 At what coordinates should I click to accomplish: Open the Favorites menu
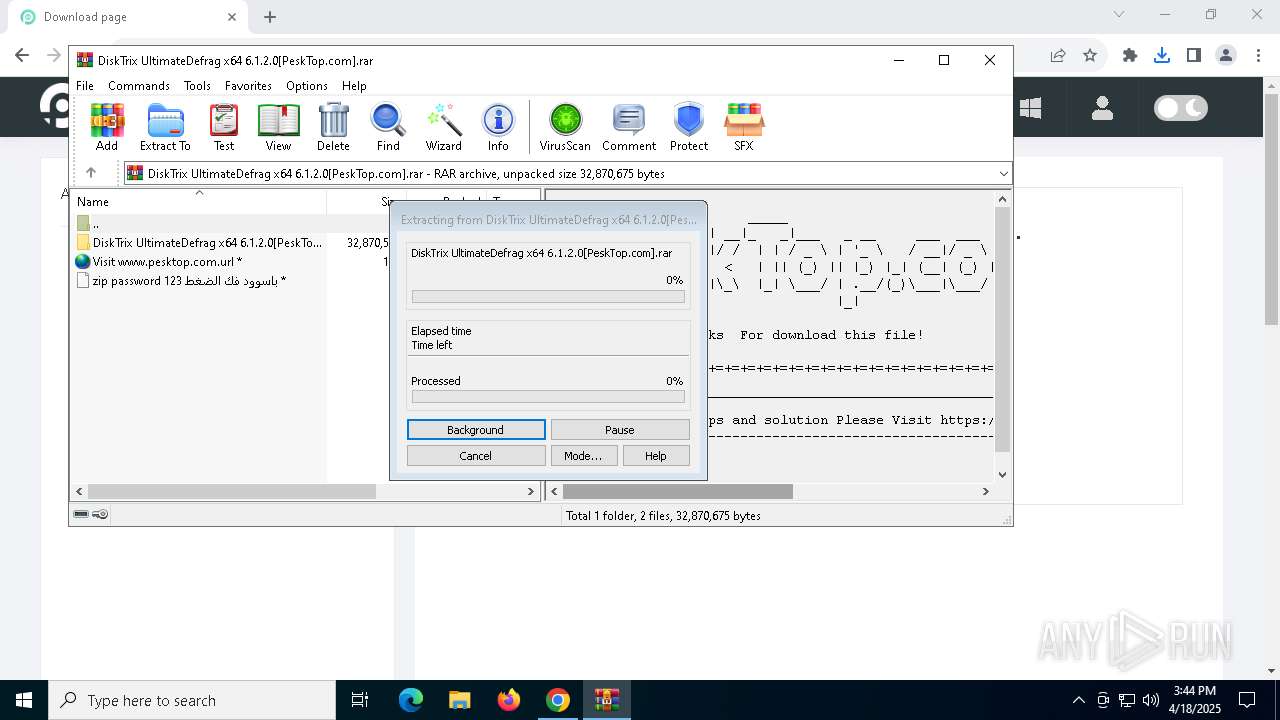tap(248, 86)
